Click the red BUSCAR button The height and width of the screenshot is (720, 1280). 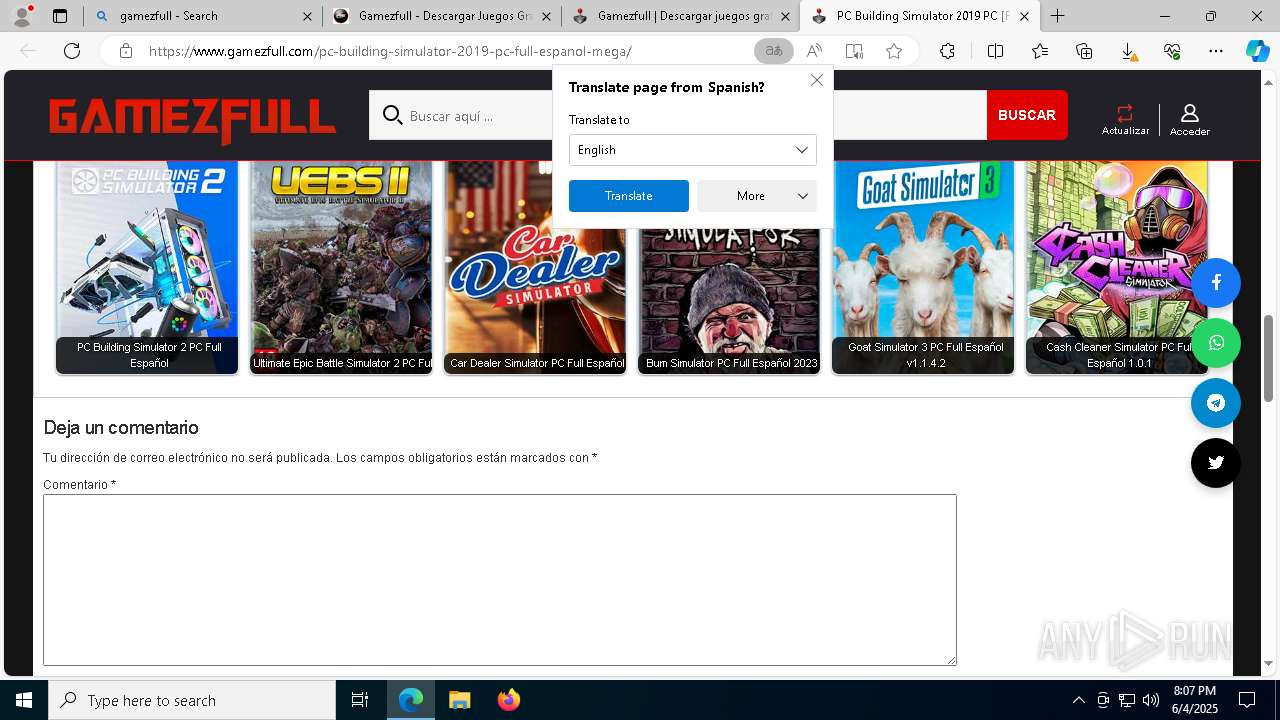click(1027, 115)
